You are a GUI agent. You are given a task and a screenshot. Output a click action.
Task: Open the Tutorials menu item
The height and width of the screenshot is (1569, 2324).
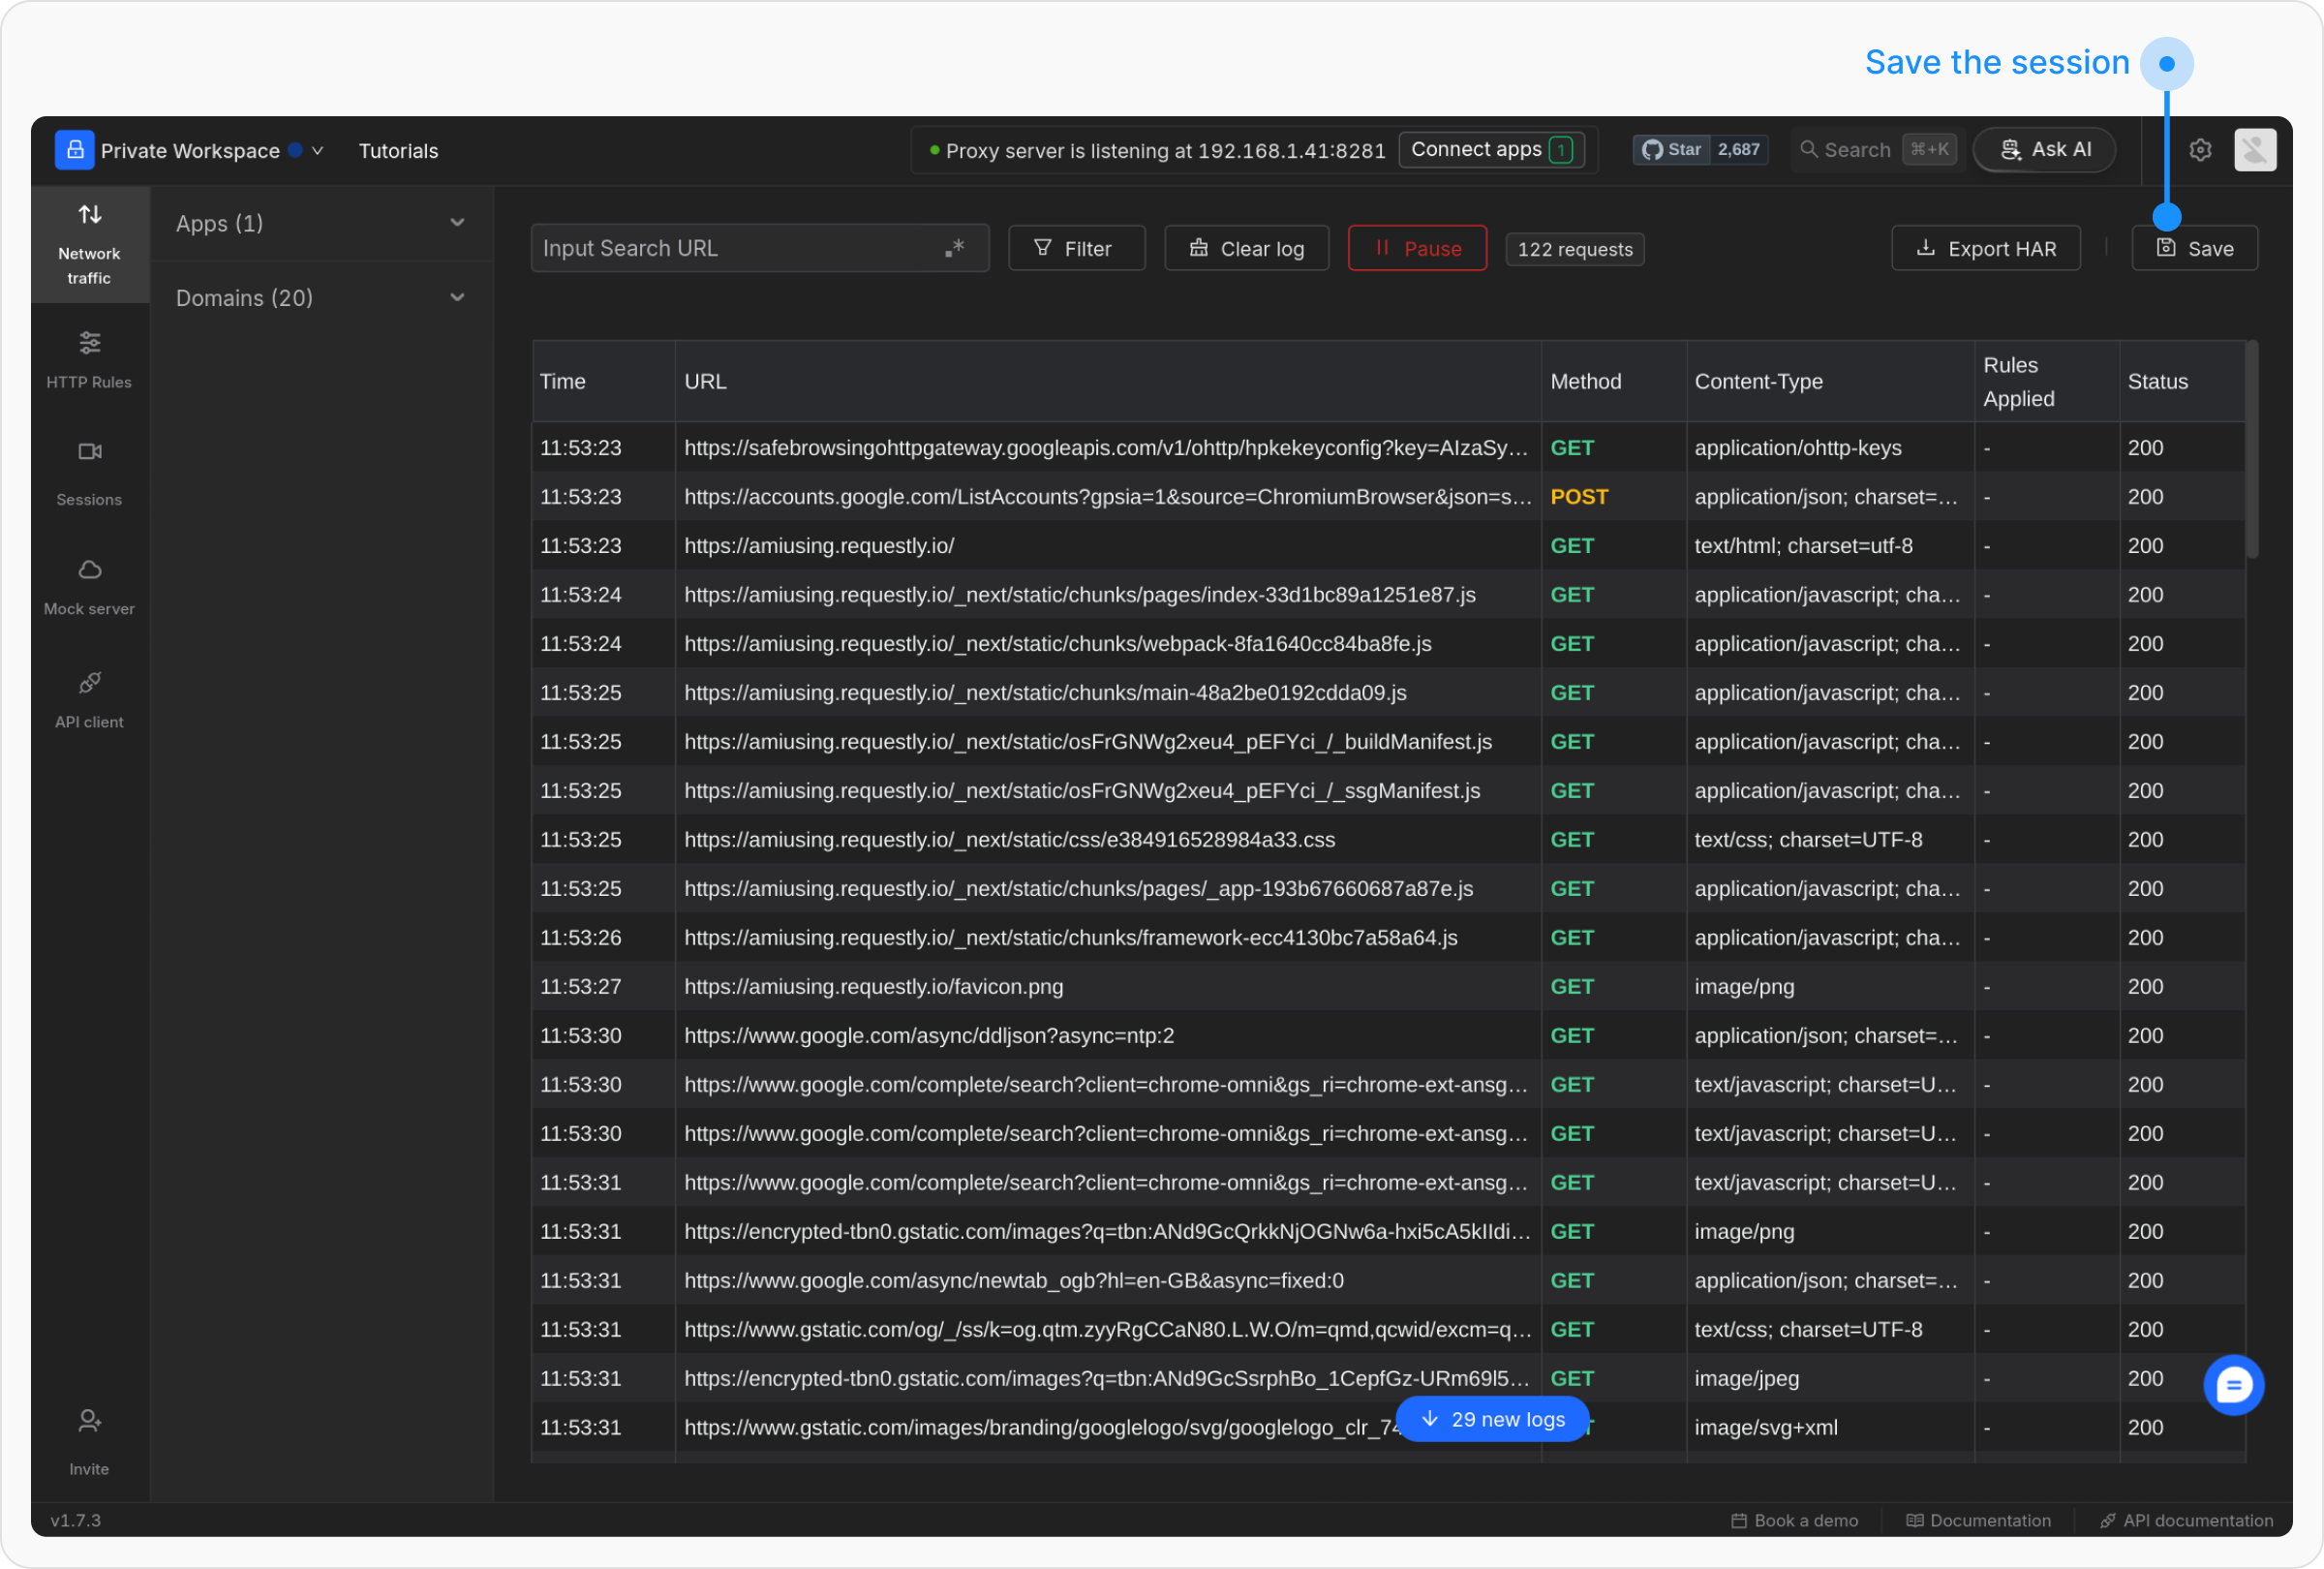[x=398, y=151]
